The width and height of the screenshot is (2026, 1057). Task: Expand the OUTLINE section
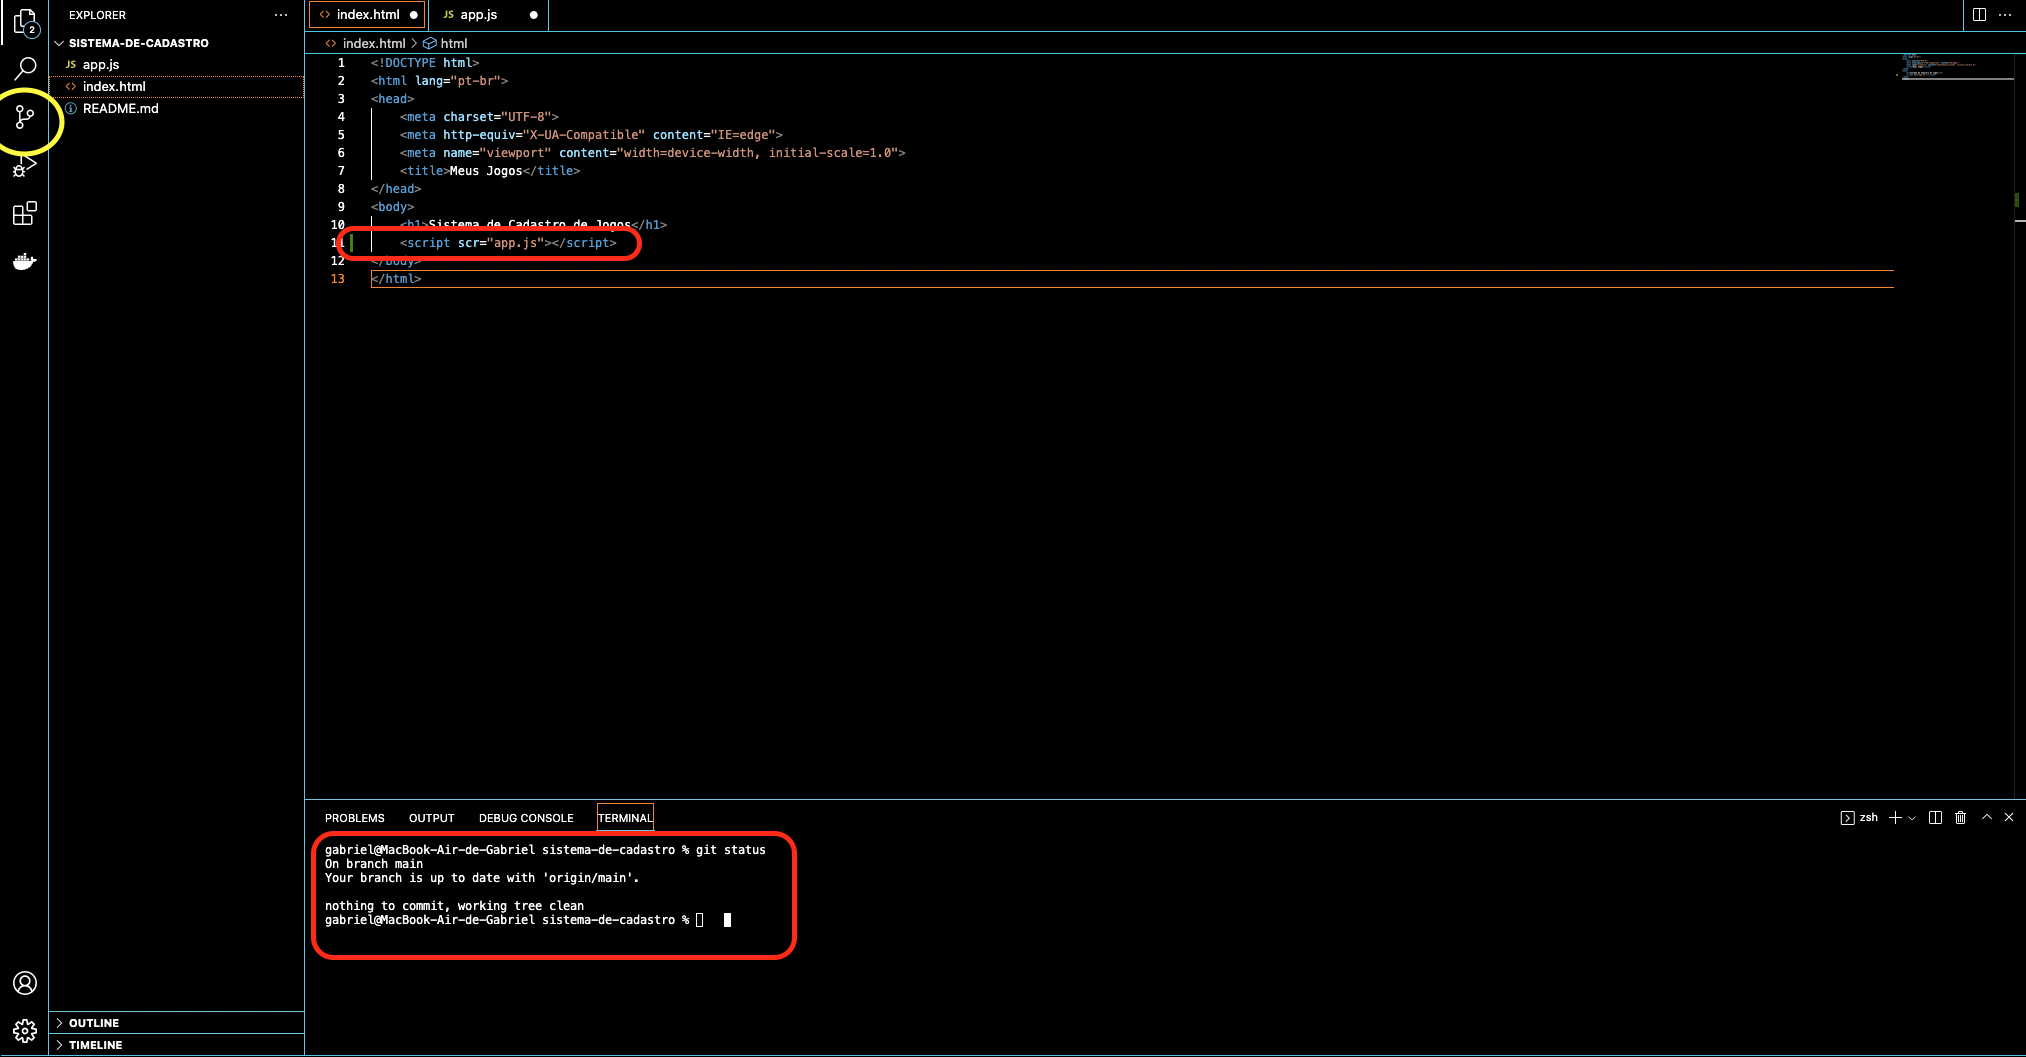pos(176,1023)
